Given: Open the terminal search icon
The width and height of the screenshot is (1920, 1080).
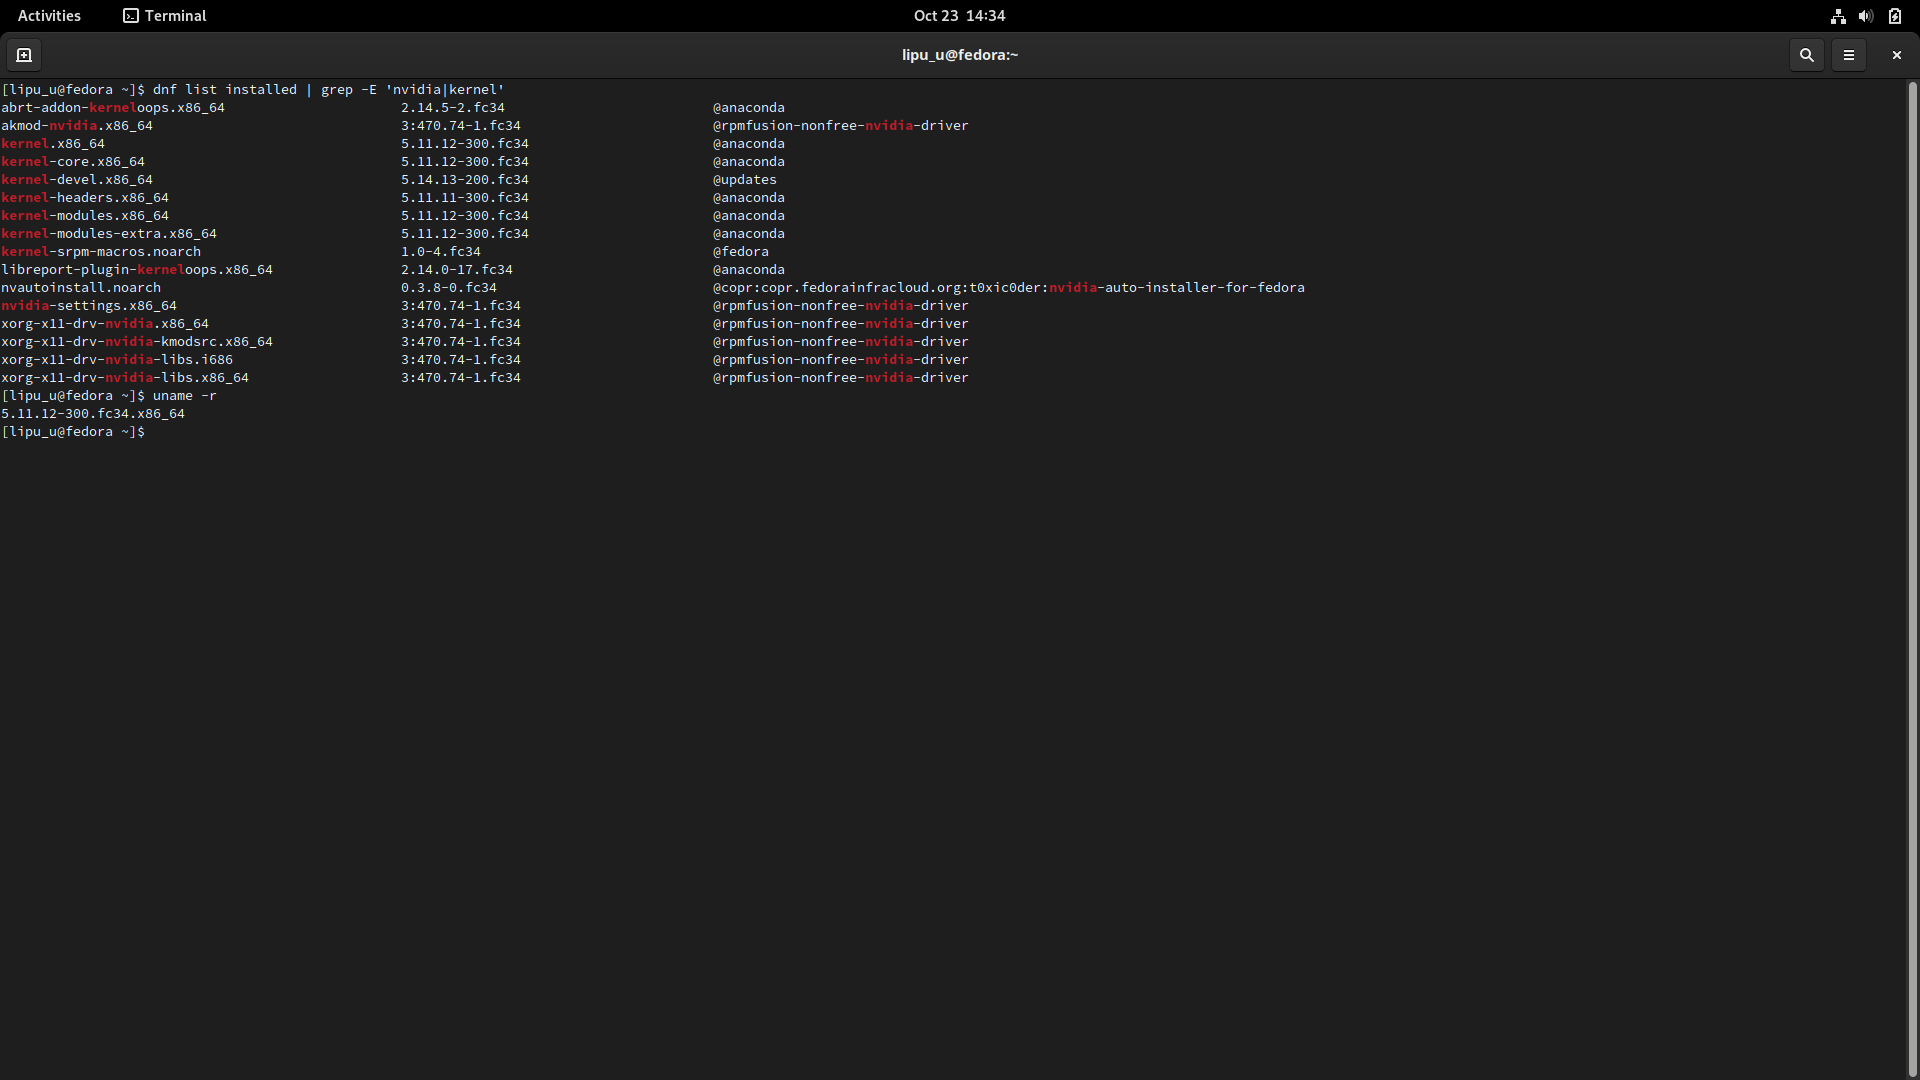Looking at the screenshot, I should [1806, 55].
